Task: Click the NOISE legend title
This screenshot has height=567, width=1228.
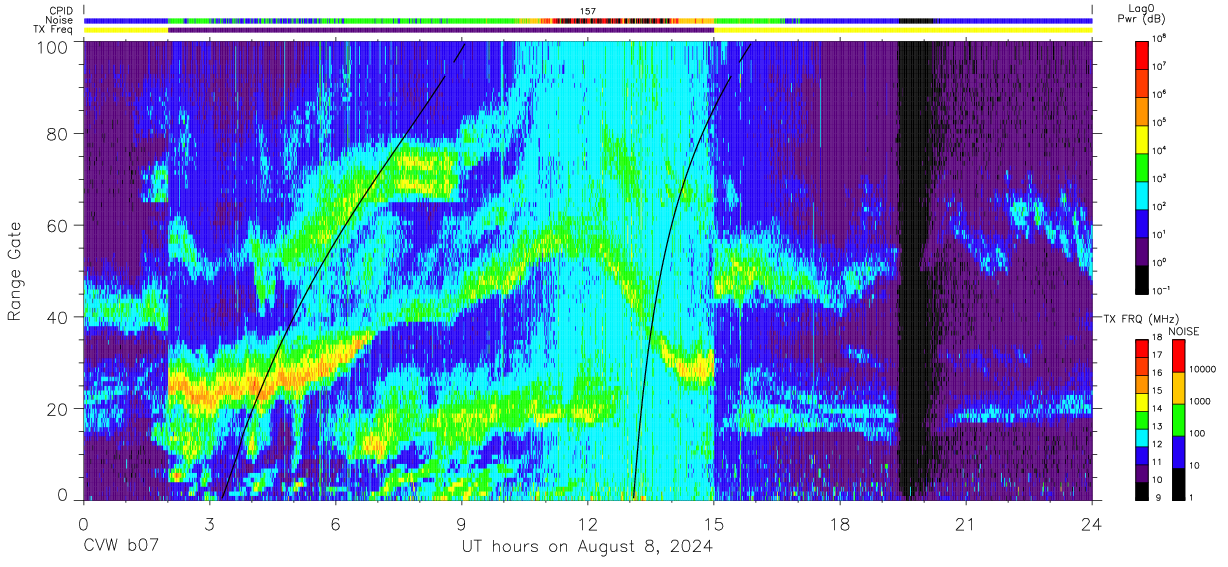Action: tap(1183, 331)
